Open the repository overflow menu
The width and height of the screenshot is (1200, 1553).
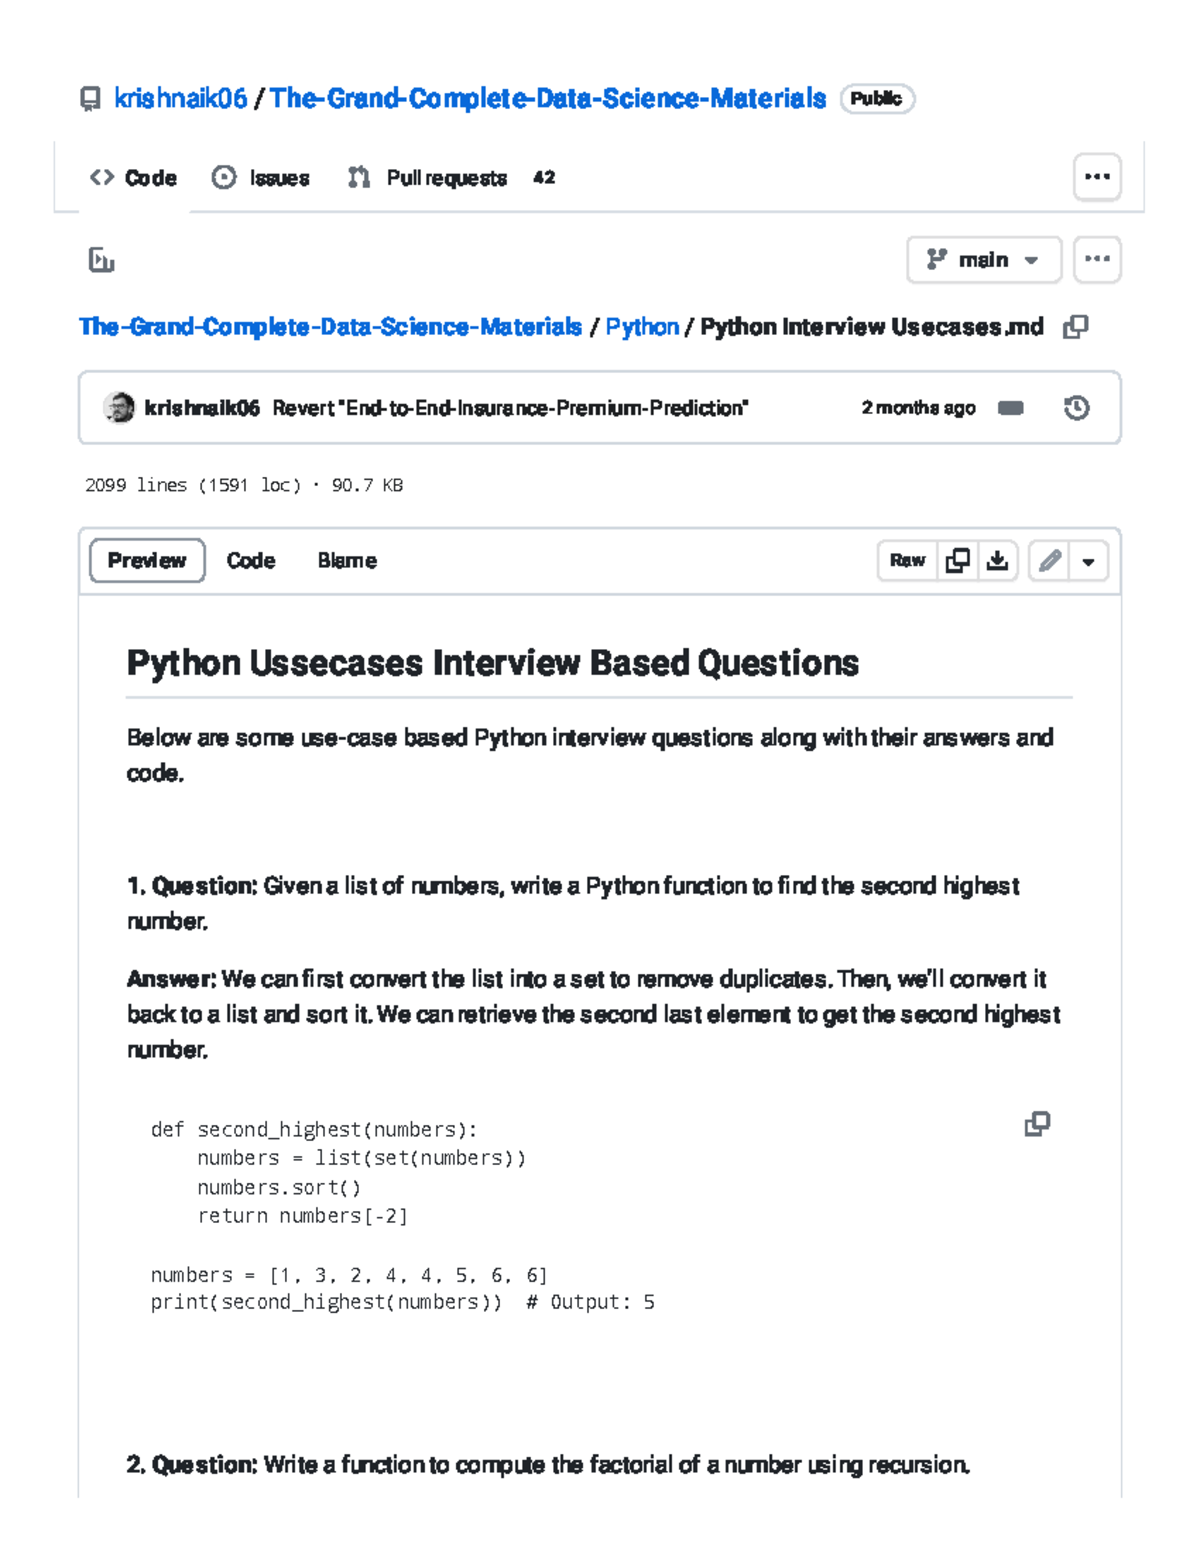coord(1096,177)
